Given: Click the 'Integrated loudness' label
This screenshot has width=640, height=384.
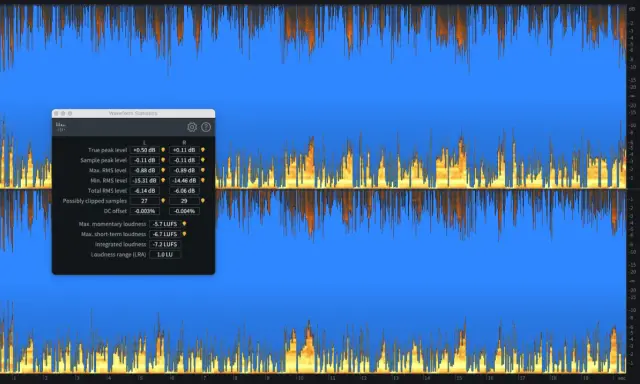Looking at the screenshot, I should click(x=120, y=244).
